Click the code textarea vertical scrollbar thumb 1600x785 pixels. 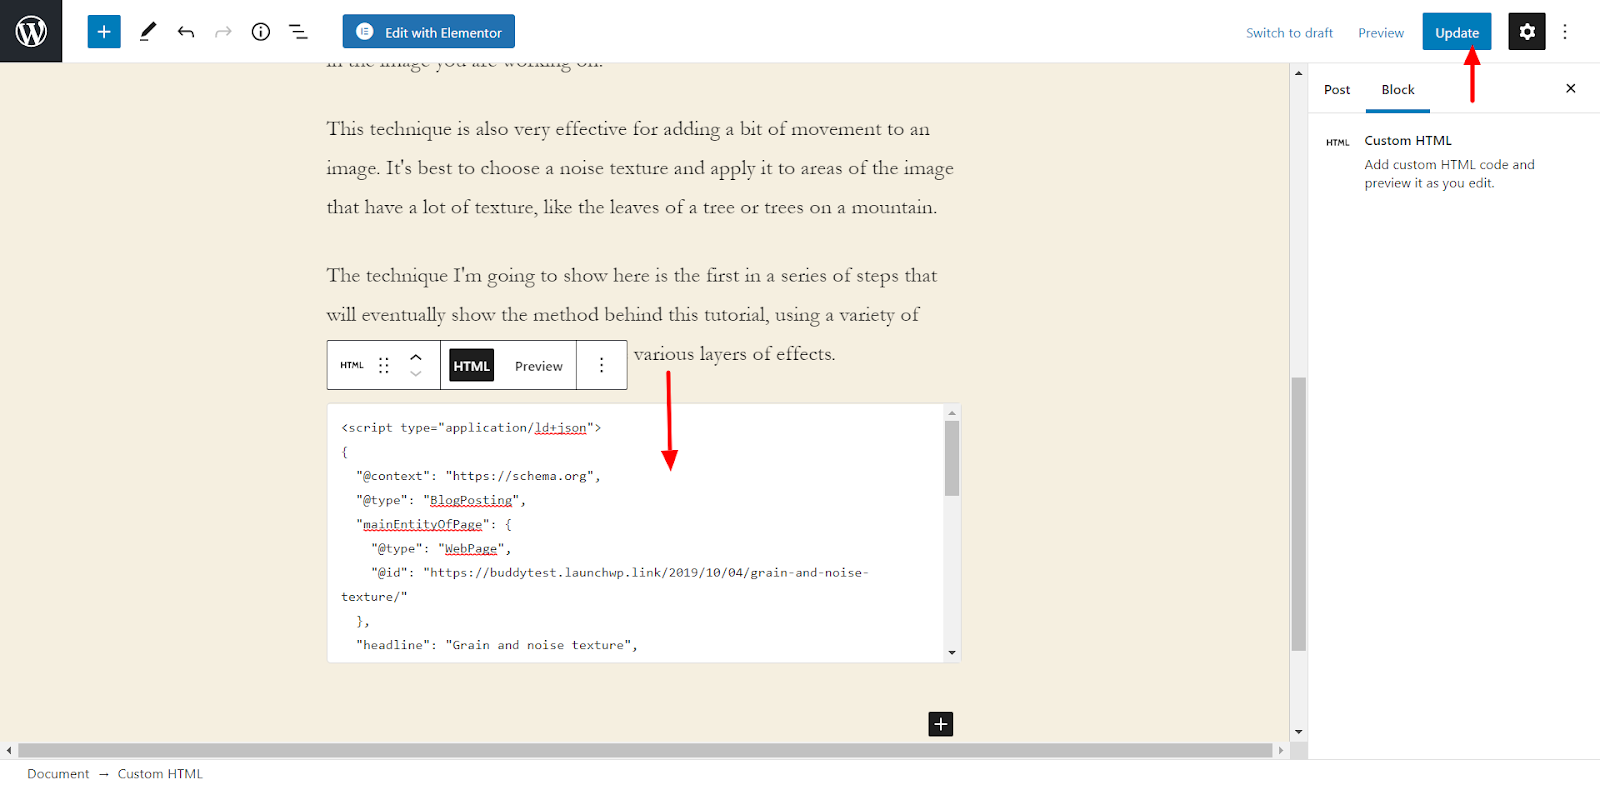click(x=952, y=458)
